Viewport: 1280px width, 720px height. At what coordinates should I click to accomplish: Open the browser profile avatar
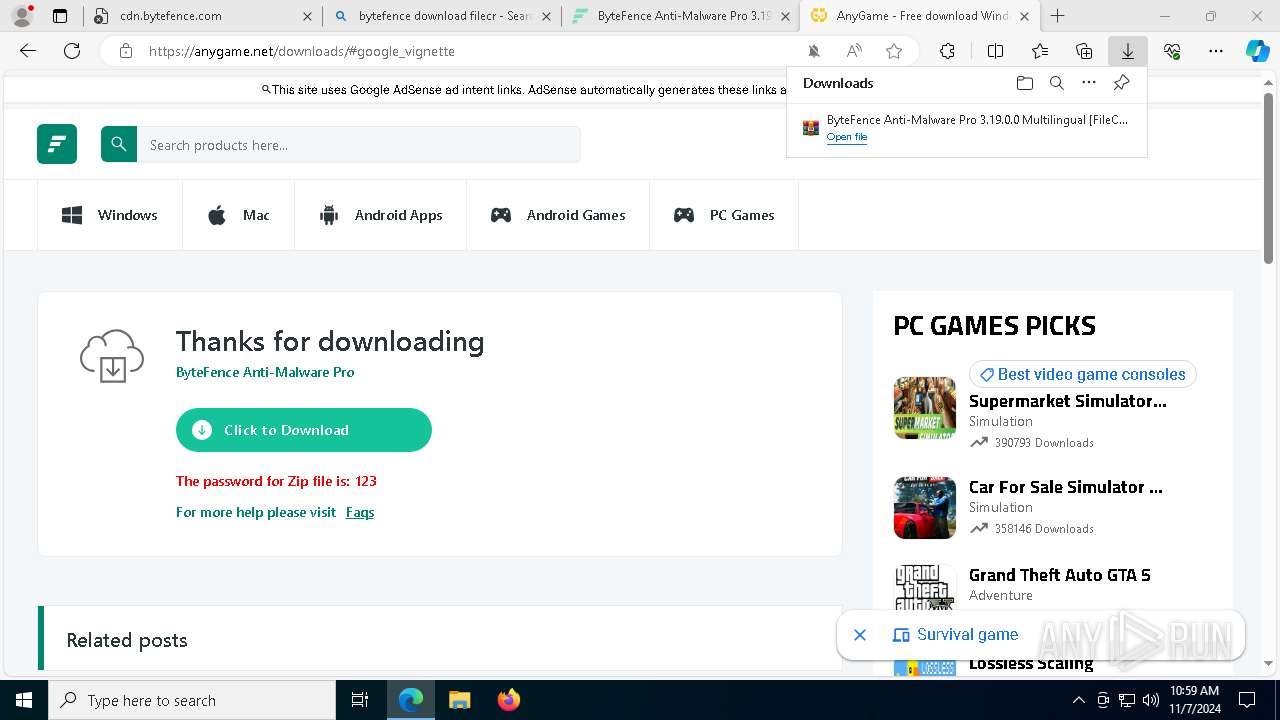[22, 16]
